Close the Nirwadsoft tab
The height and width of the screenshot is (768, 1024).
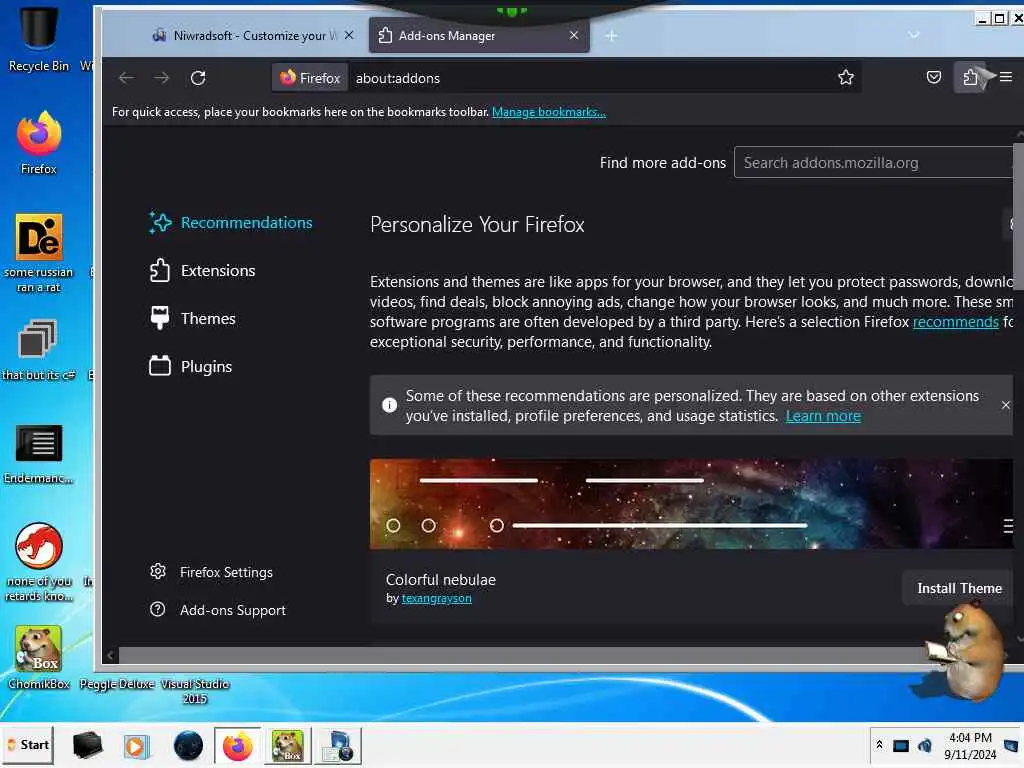pyautogui.click(x=349, y=35)
